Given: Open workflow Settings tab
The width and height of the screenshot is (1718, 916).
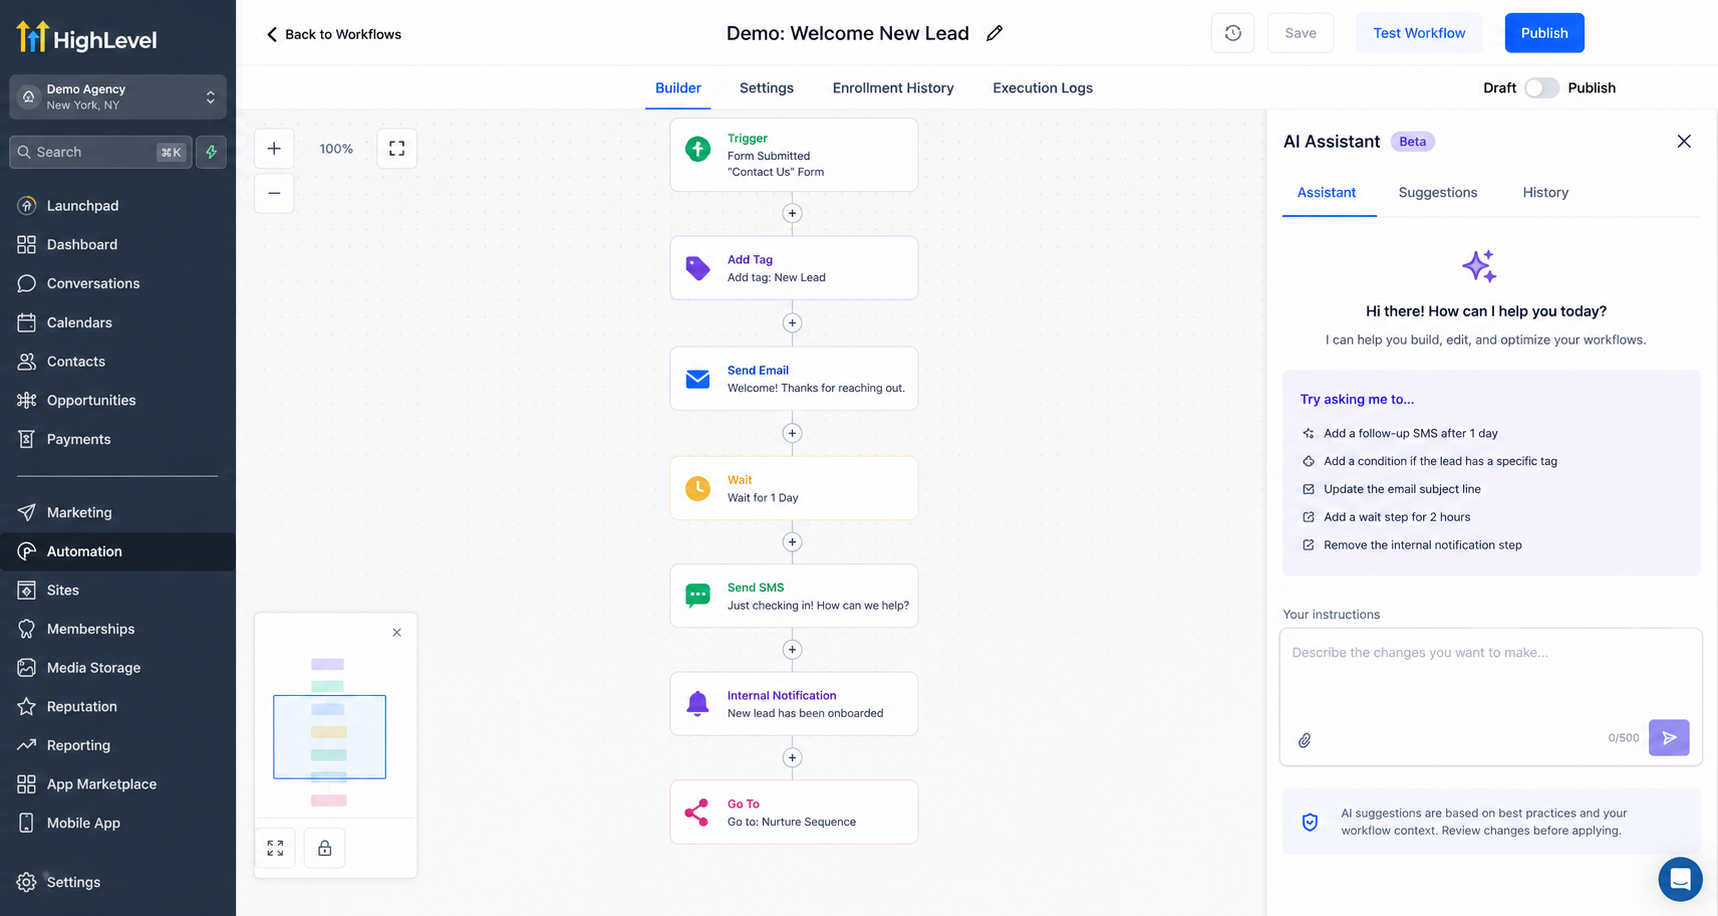Looking at the screenshot, I should [766, 88].
